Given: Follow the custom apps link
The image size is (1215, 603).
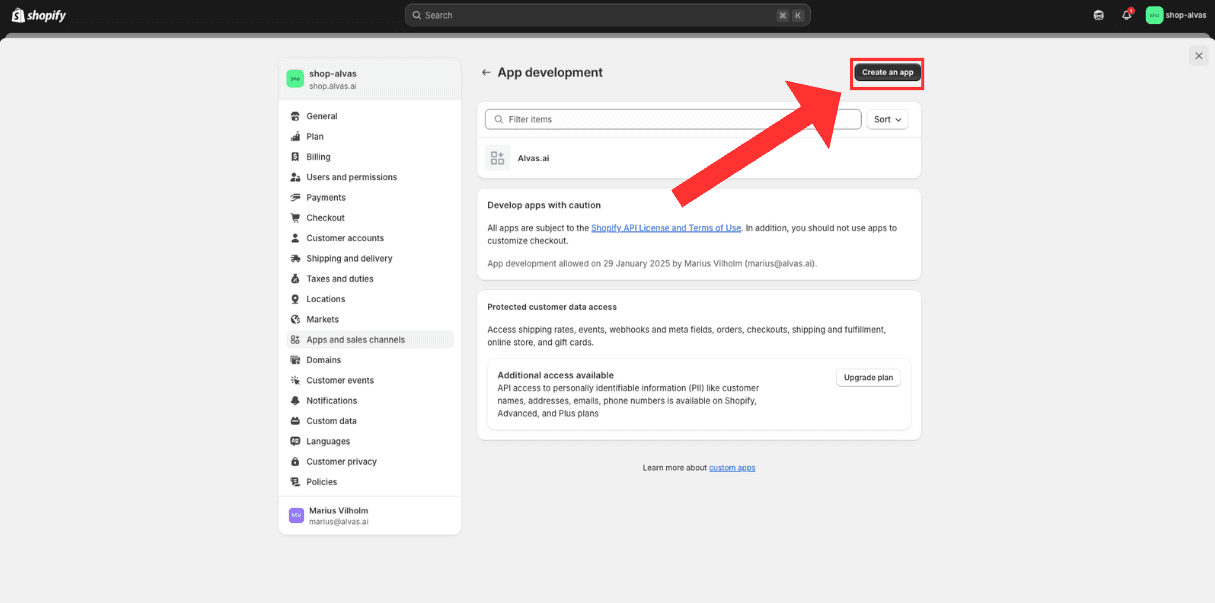Looking at the screenshot, I should (732, 468).
